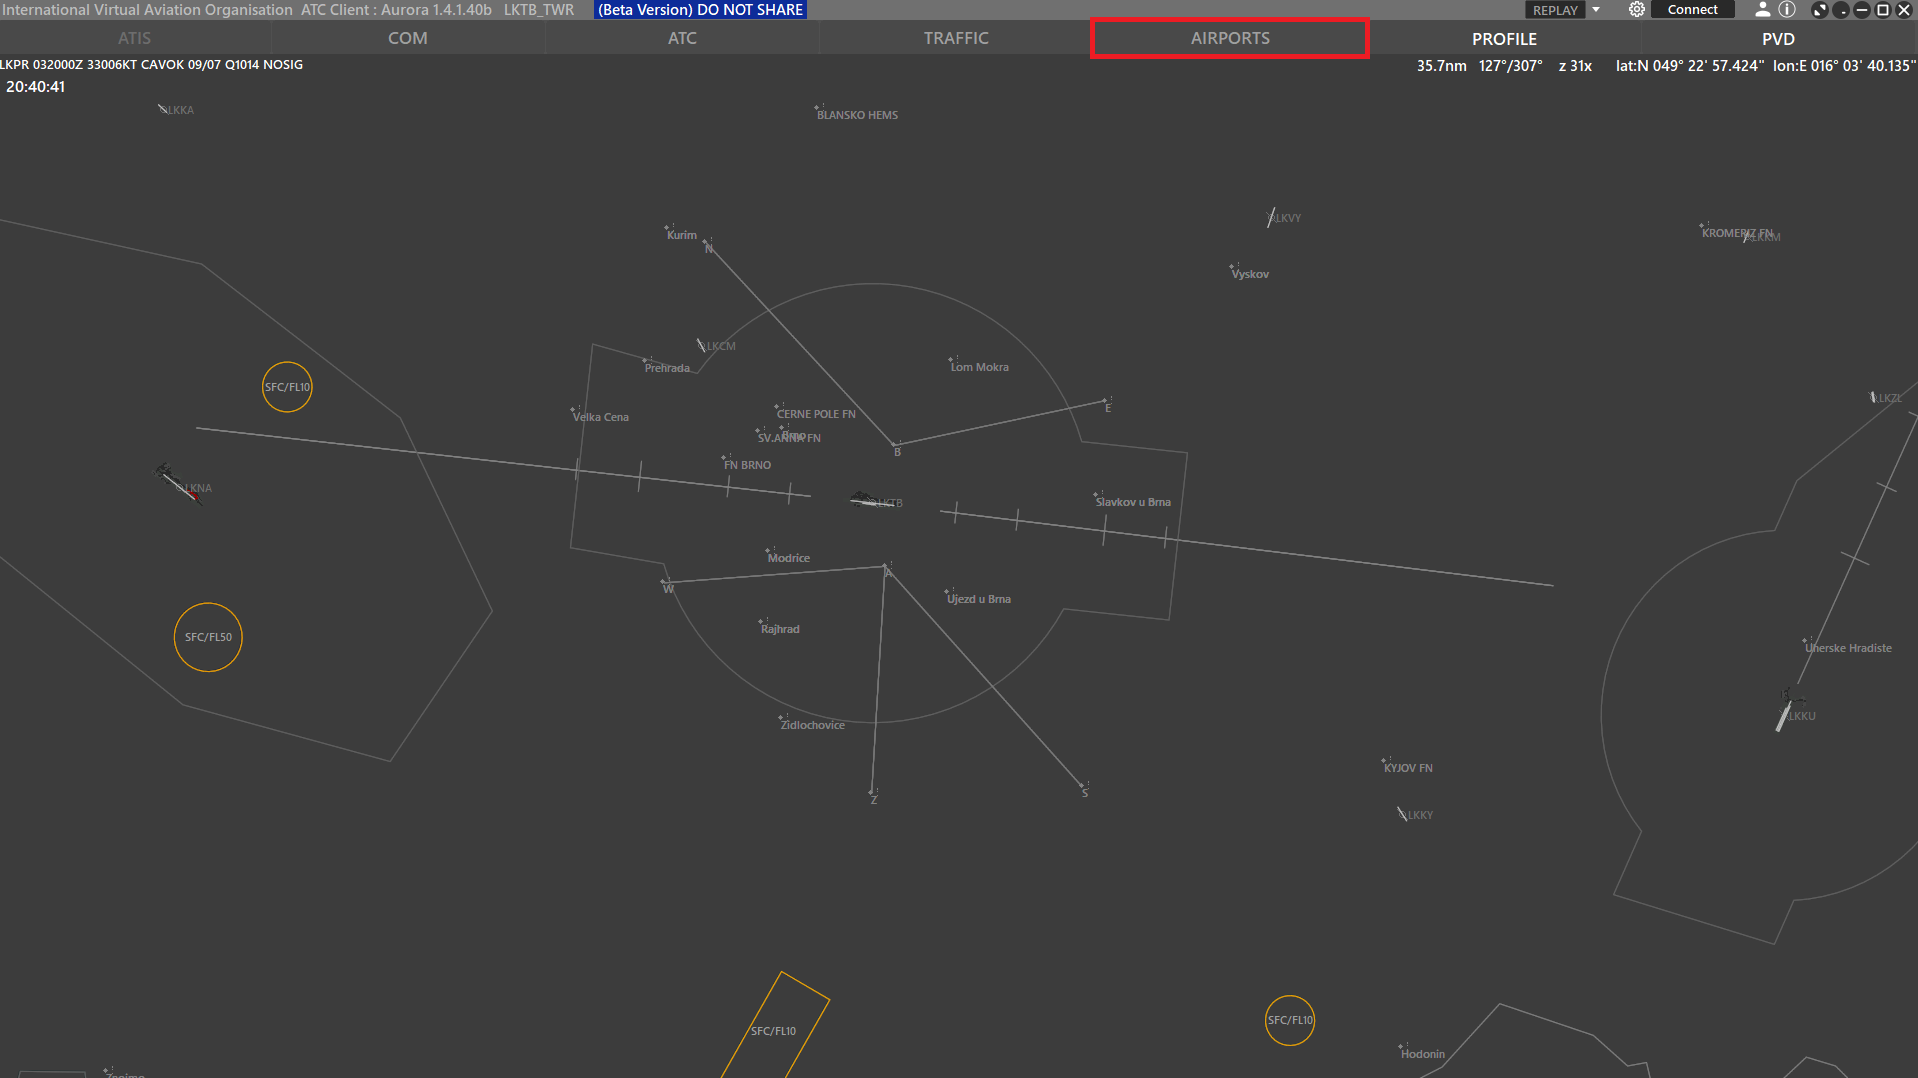Switch to the ATC tab

(682, 38)
